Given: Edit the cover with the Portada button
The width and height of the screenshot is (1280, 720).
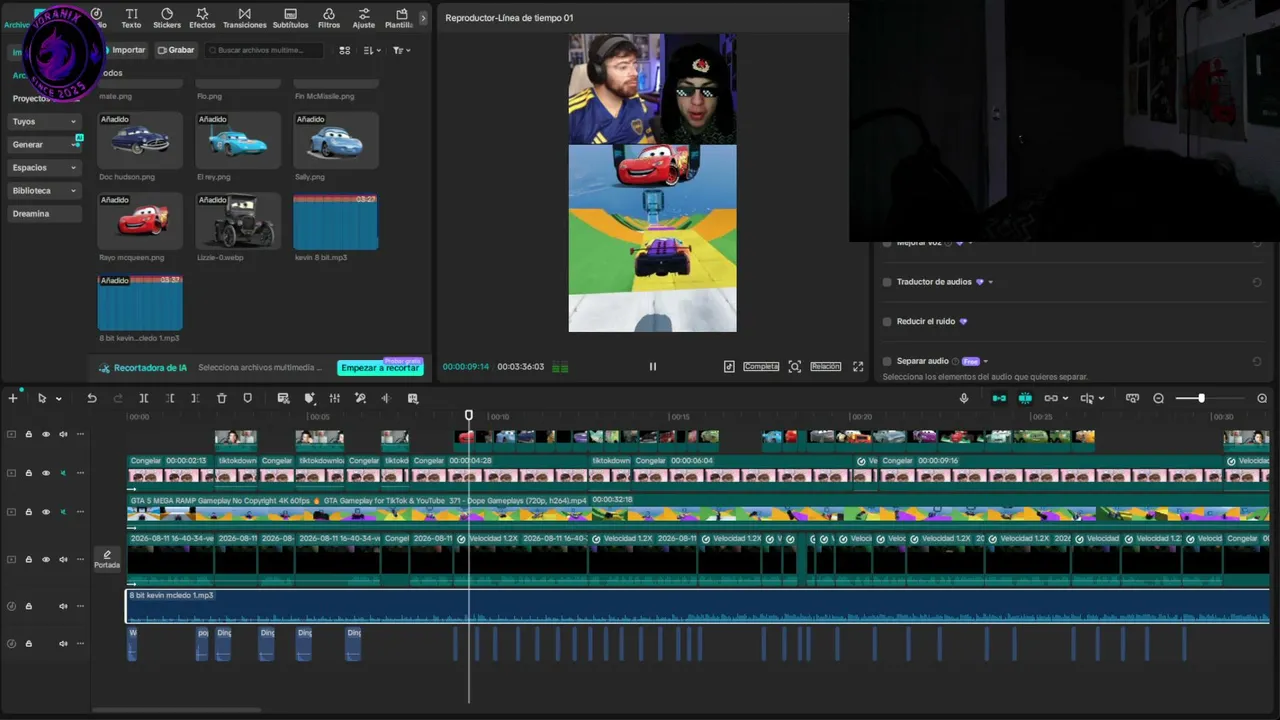Looking at the screenshot, I should (107, 559).
